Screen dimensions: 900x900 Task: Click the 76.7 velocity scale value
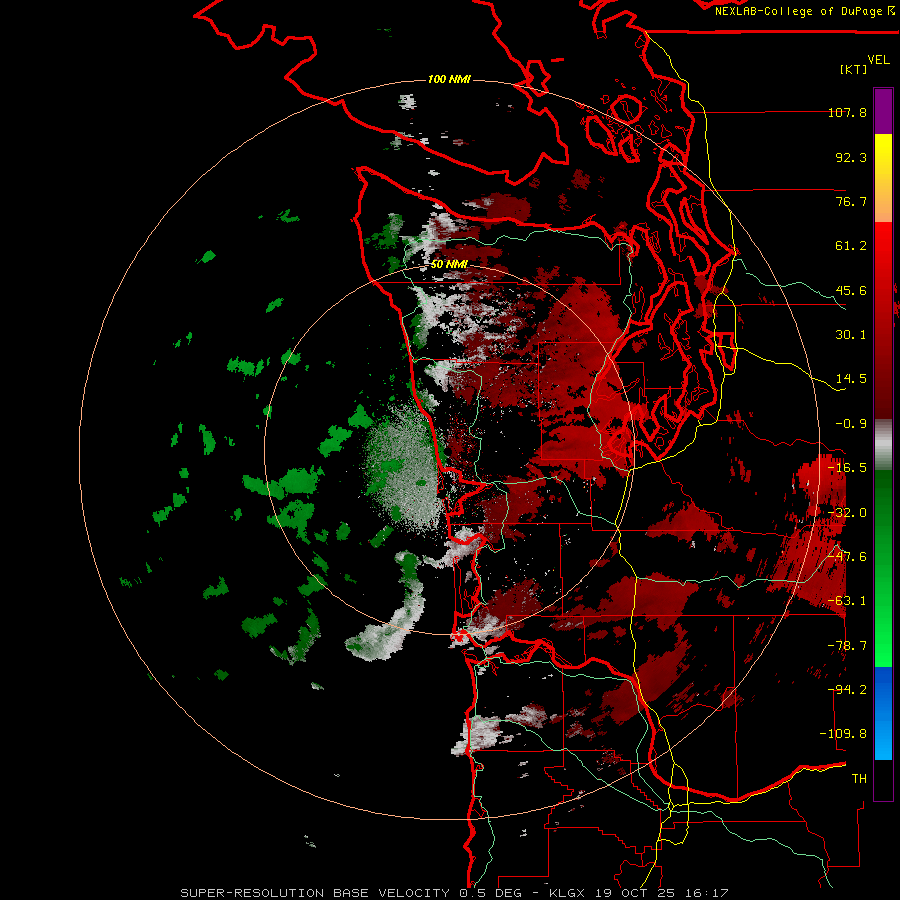851,201
